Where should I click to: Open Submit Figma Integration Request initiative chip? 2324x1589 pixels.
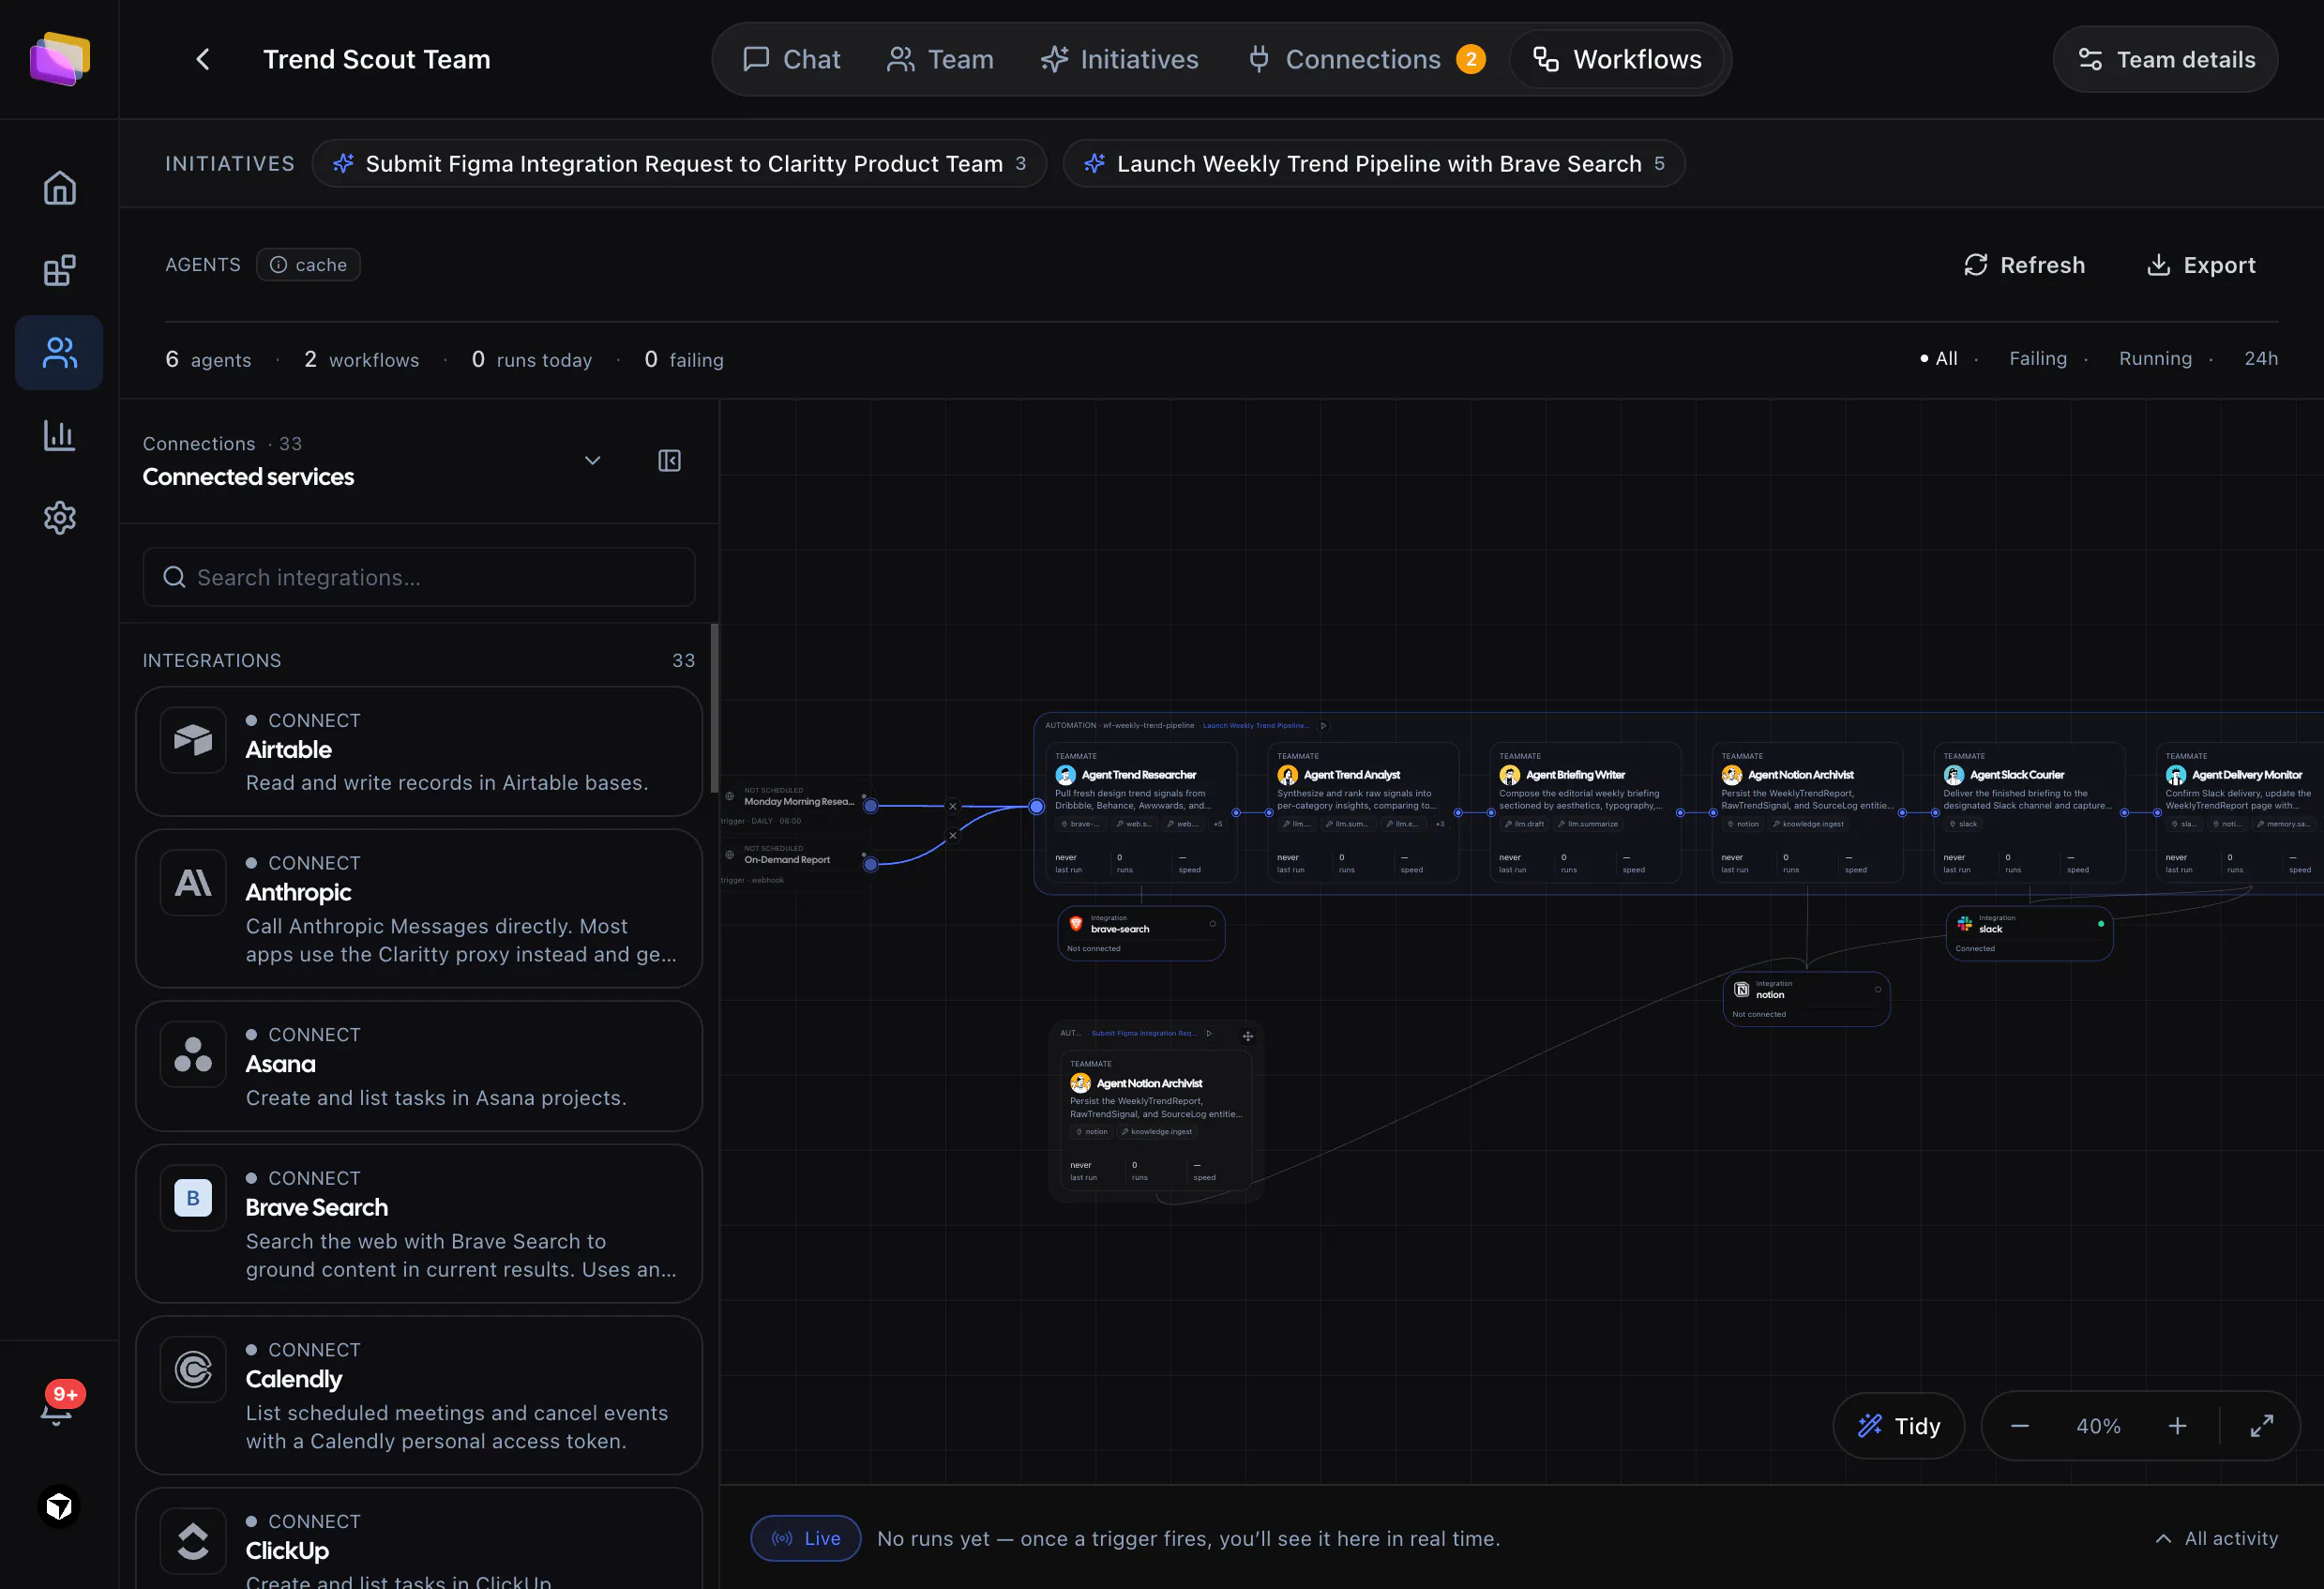[x=680, y=163]
